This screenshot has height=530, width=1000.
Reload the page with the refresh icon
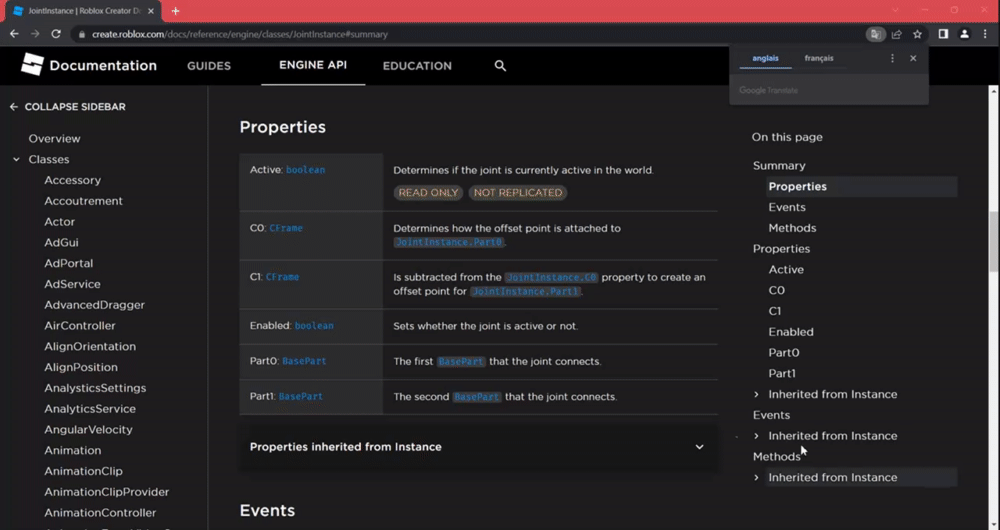pos(56,34)
